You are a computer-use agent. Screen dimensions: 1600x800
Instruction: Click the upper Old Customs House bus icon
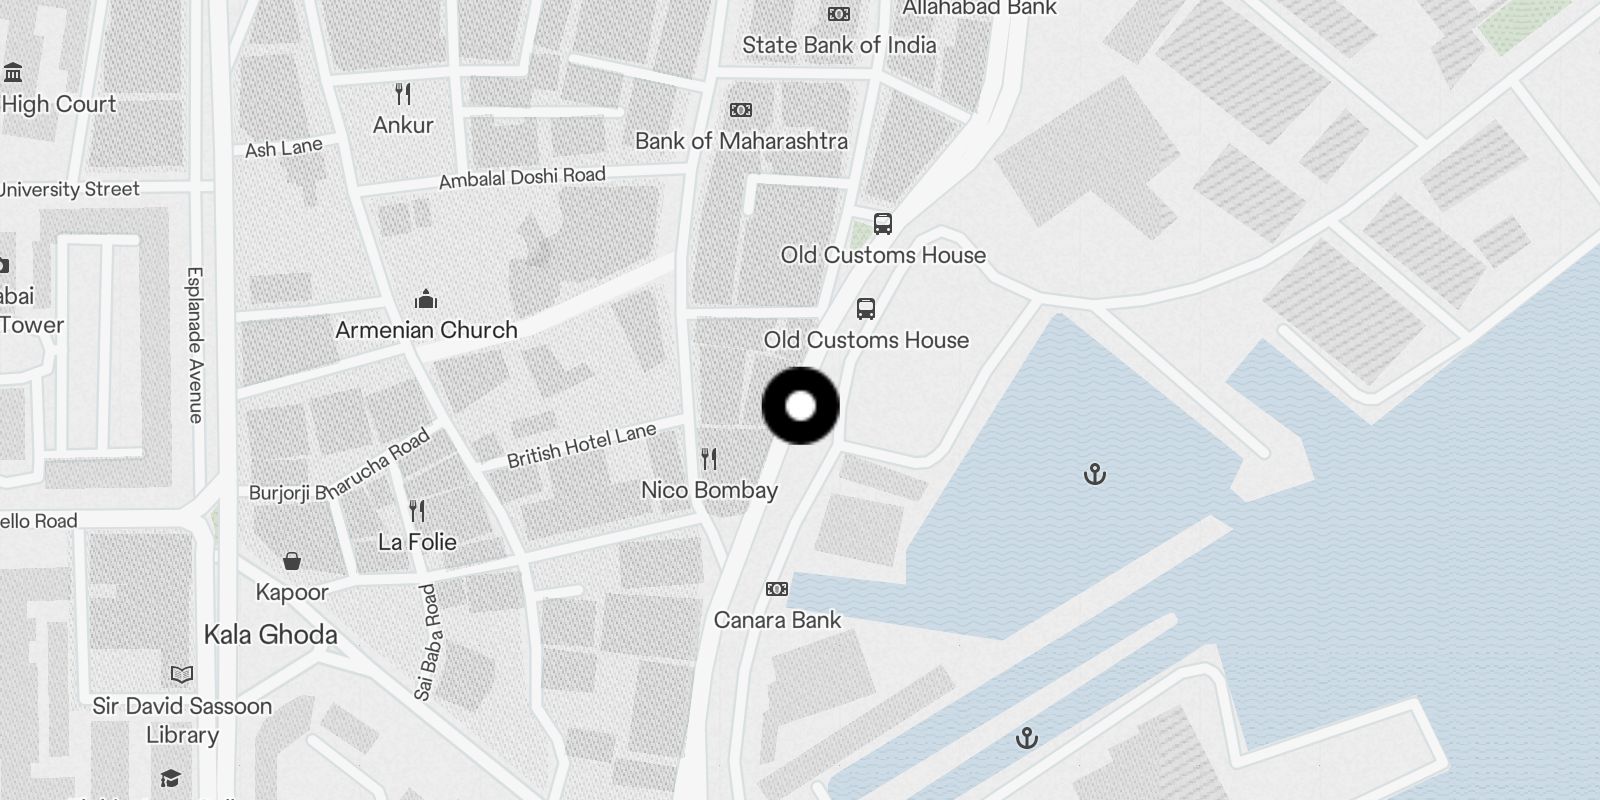[882, 224]
